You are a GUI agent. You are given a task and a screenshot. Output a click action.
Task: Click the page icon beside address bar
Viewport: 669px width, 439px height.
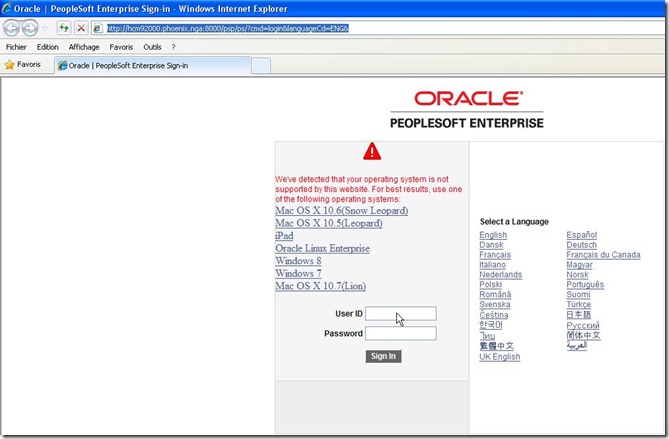coord(98,29)
